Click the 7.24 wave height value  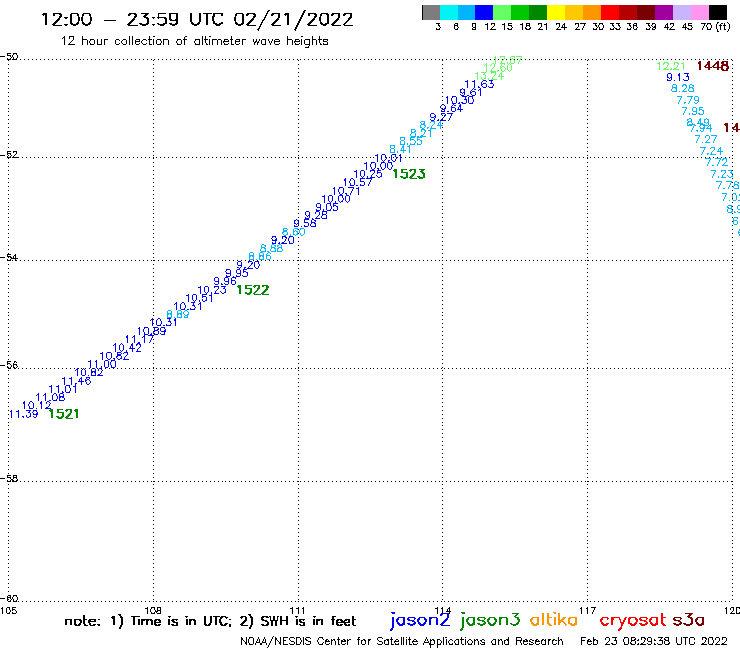(711, 151)
